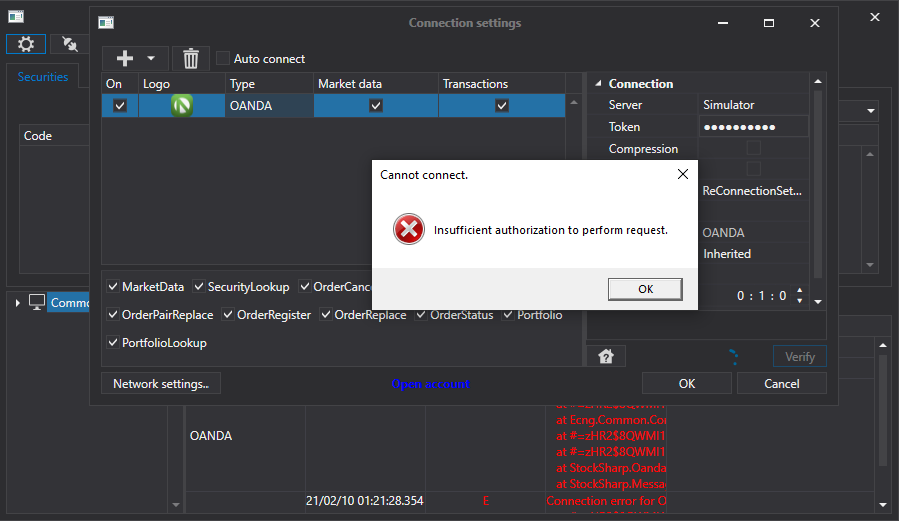Collapse the Connection property group

pos(597,84)
